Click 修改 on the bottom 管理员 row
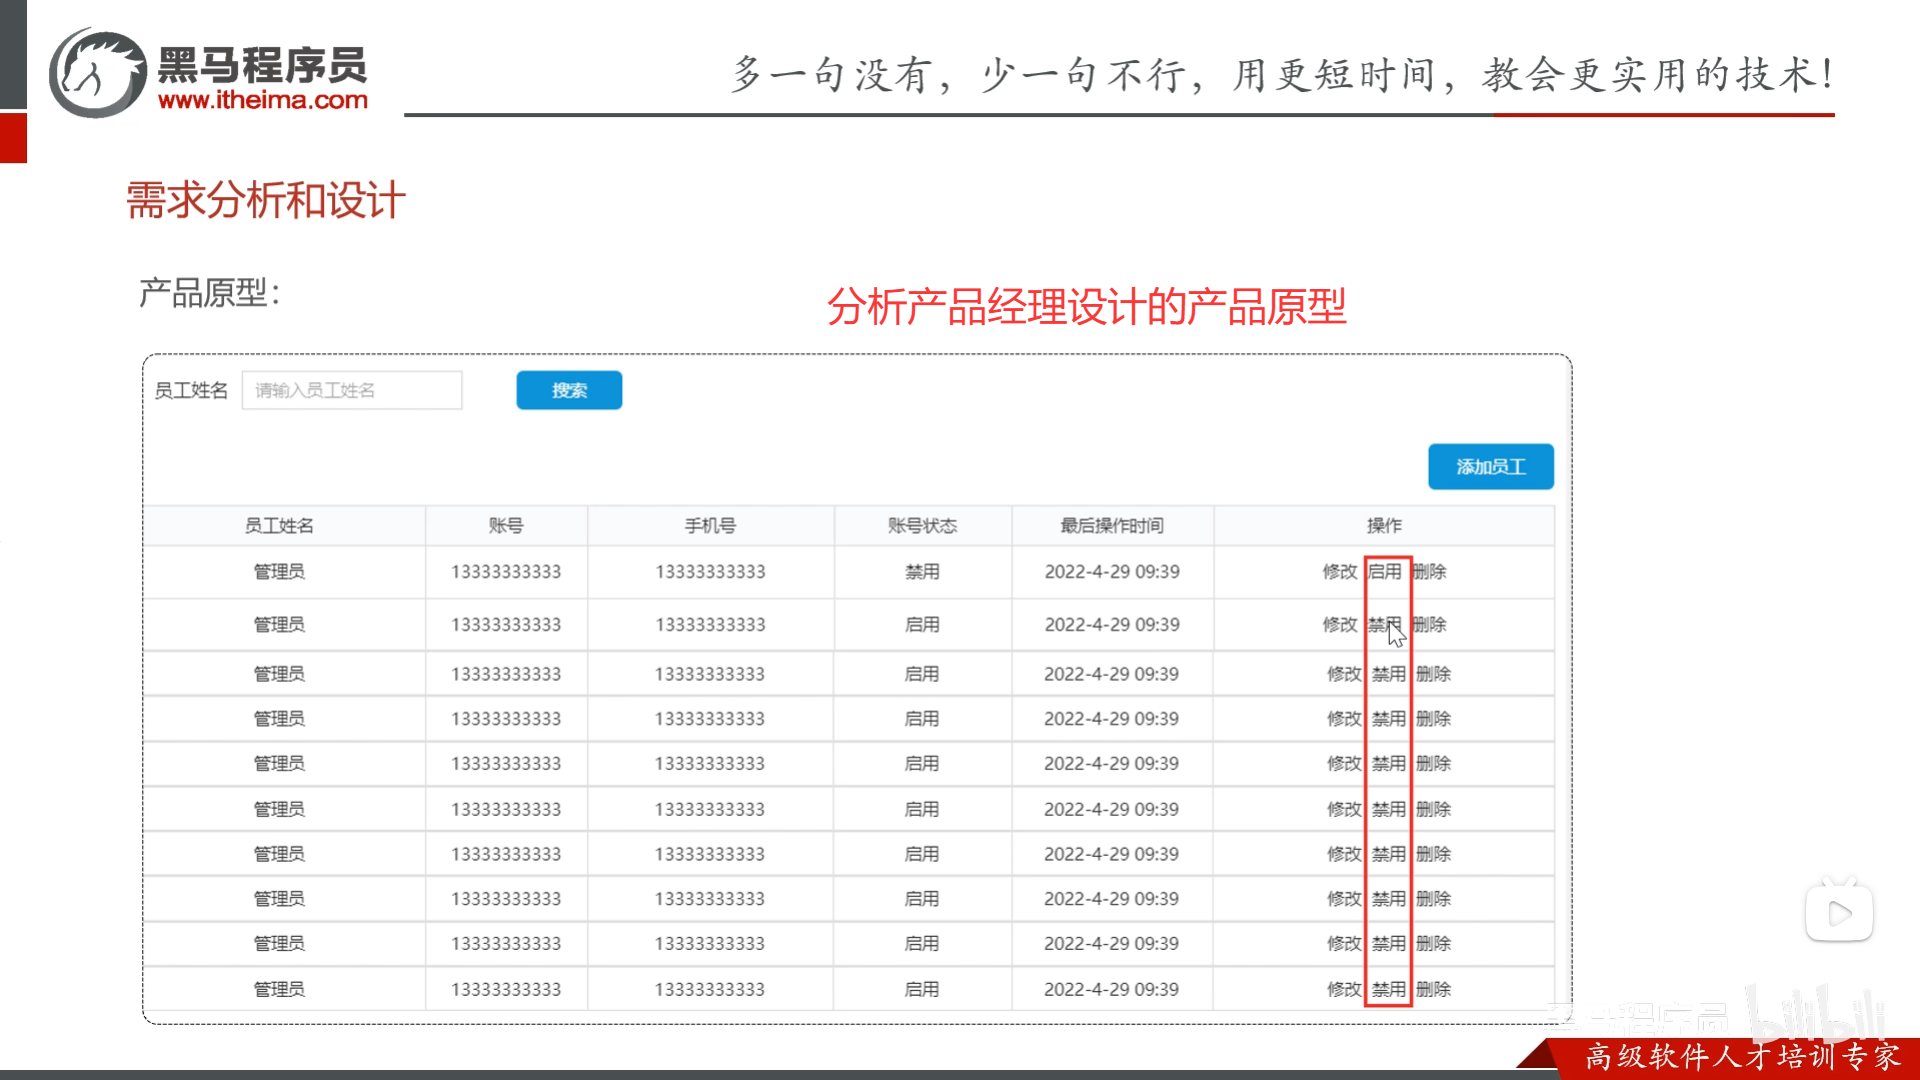Image resolution: width=1920 pixels, height=1080 pixels. pos(1343,988)
